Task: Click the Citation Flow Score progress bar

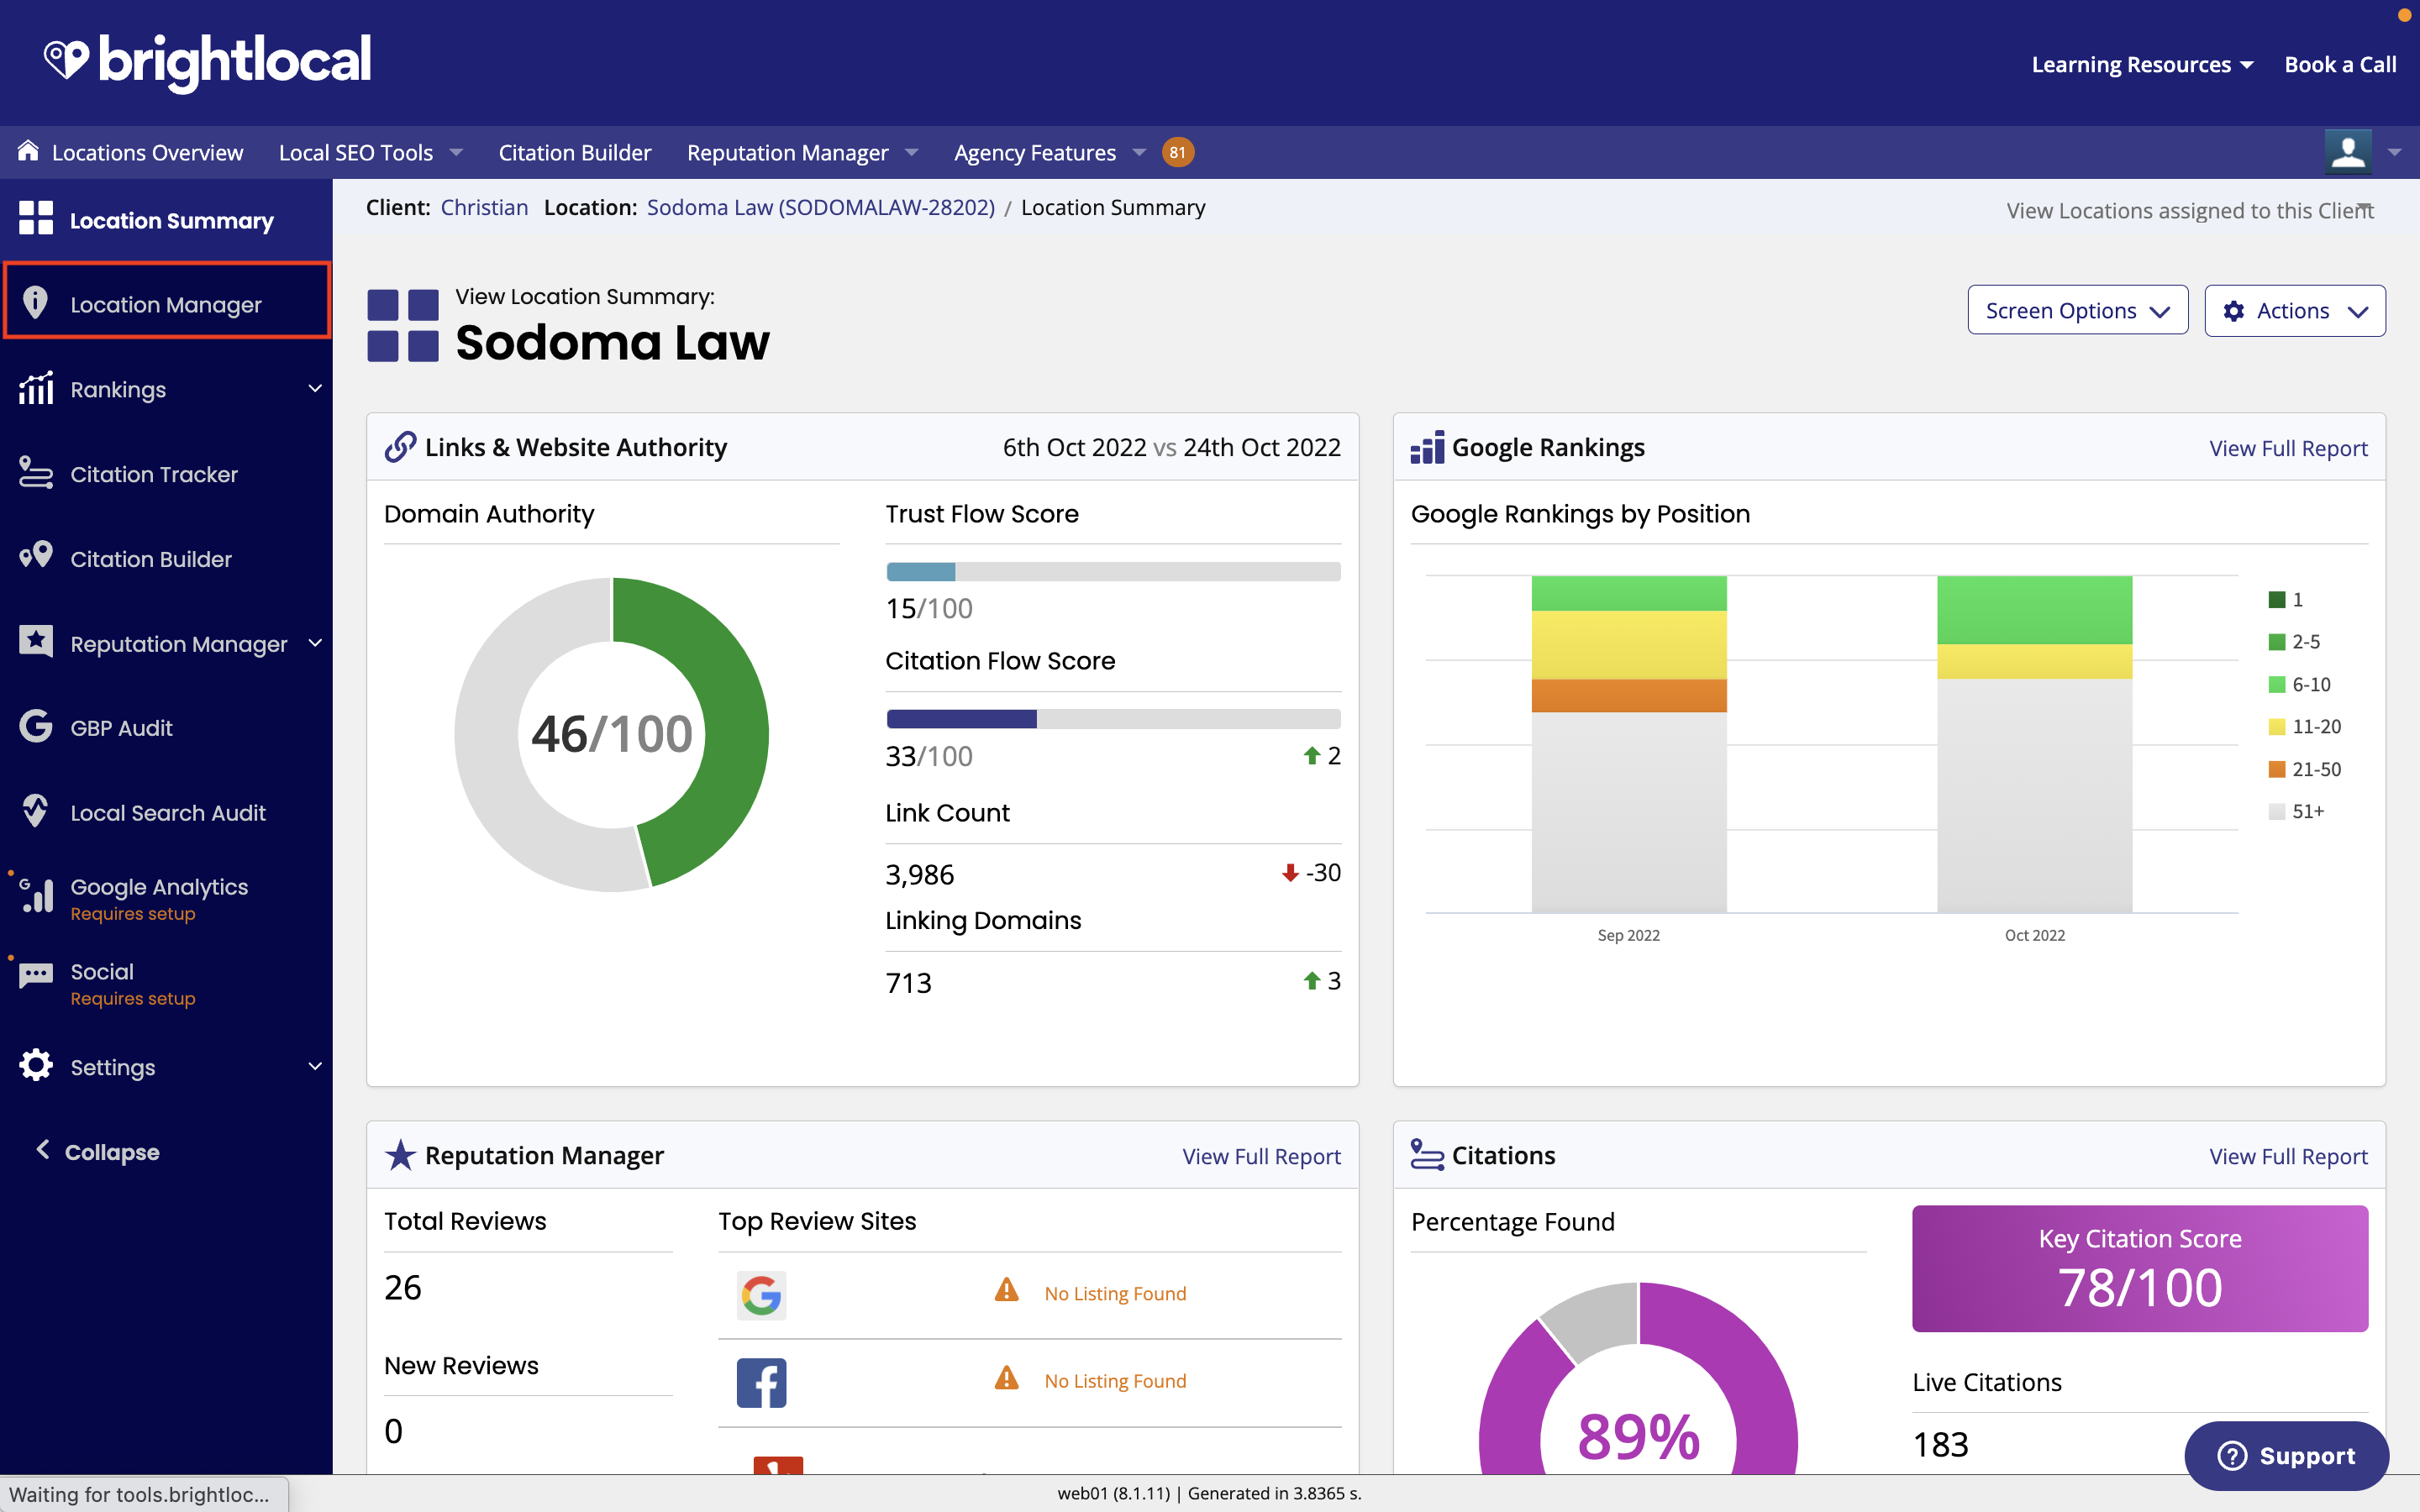Action: pyautogui.click(x=1113, y=718)
